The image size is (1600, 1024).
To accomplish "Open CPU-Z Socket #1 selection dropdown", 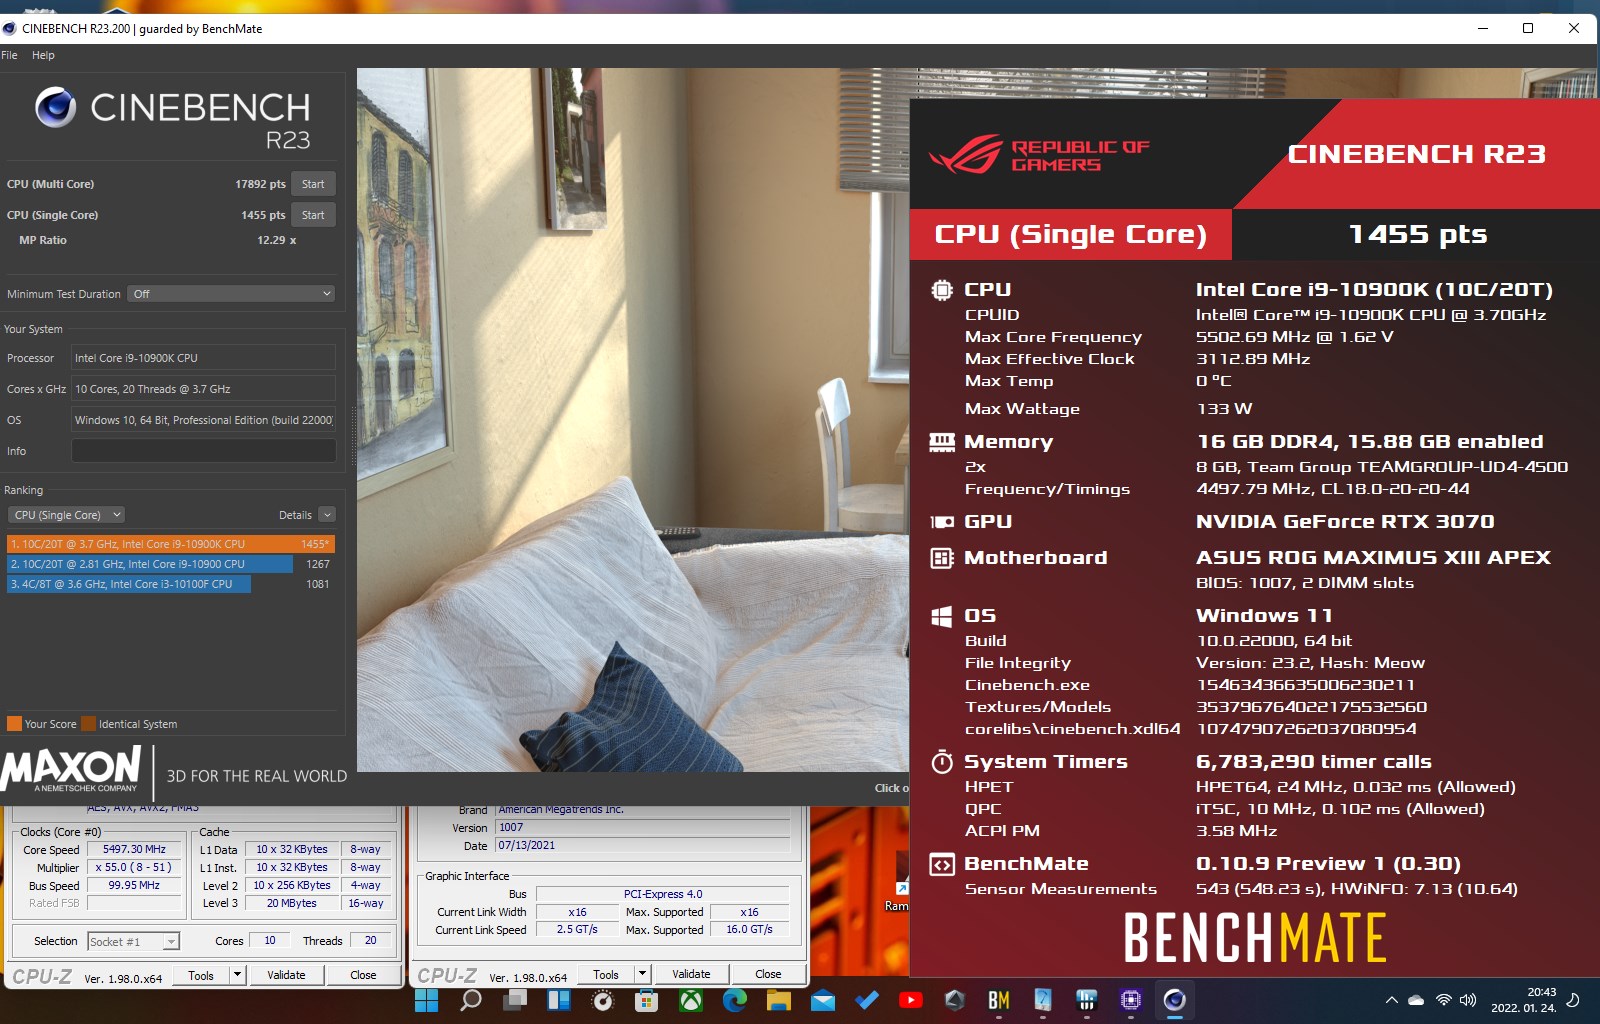I will [133, 941].
